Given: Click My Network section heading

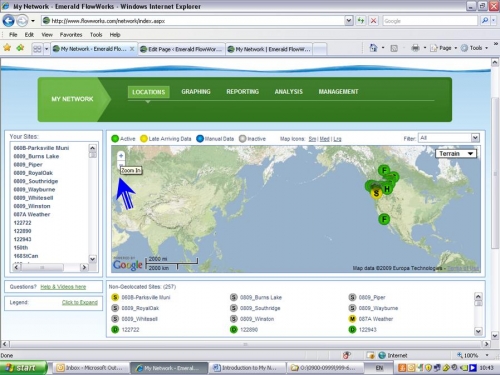Looking at the screenshot, I should (x=72, y=99).
